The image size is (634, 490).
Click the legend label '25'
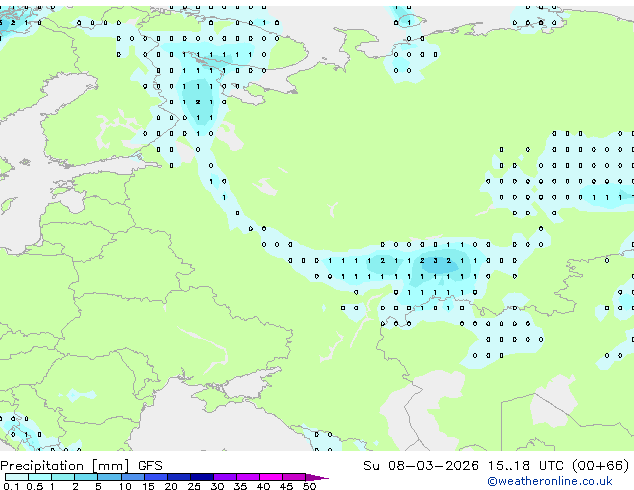click(194, 486)
